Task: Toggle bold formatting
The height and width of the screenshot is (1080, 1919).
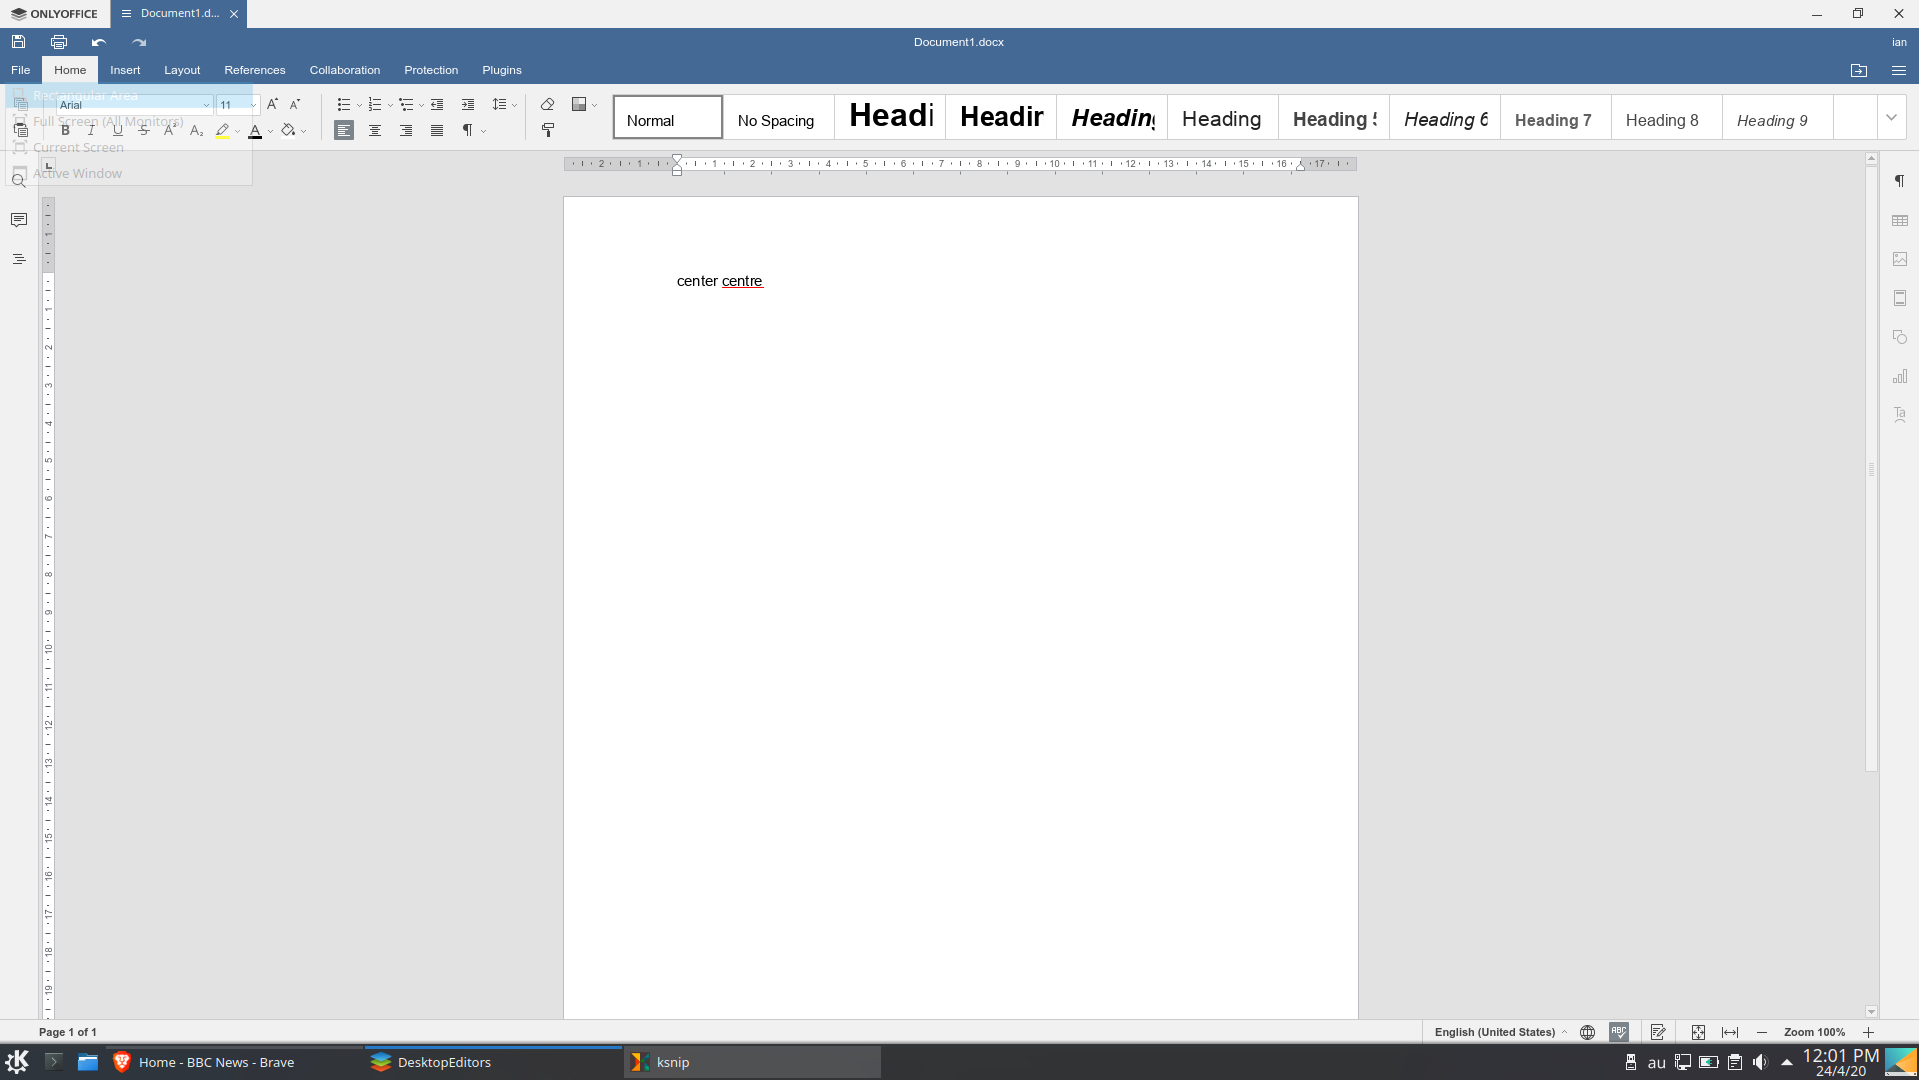Action: point(64,130)
